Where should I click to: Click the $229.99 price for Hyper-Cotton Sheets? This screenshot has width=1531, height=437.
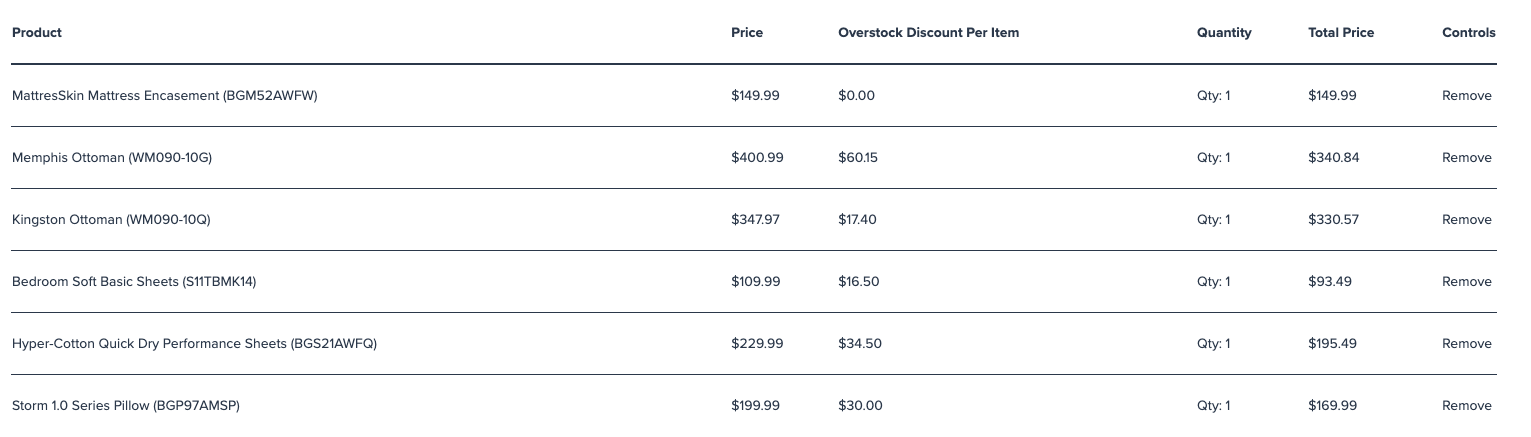point(757,344)
